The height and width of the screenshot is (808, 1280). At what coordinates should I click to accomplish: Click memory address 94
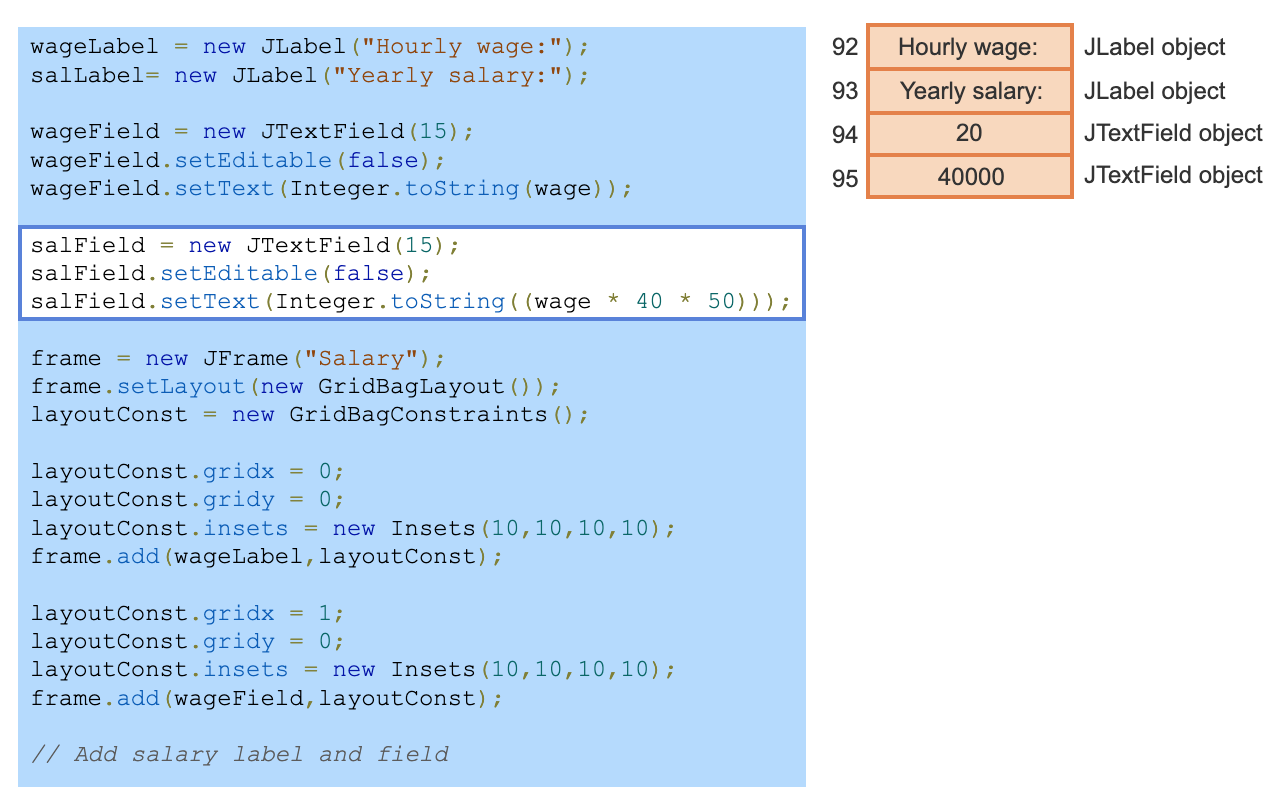point(845,134)
